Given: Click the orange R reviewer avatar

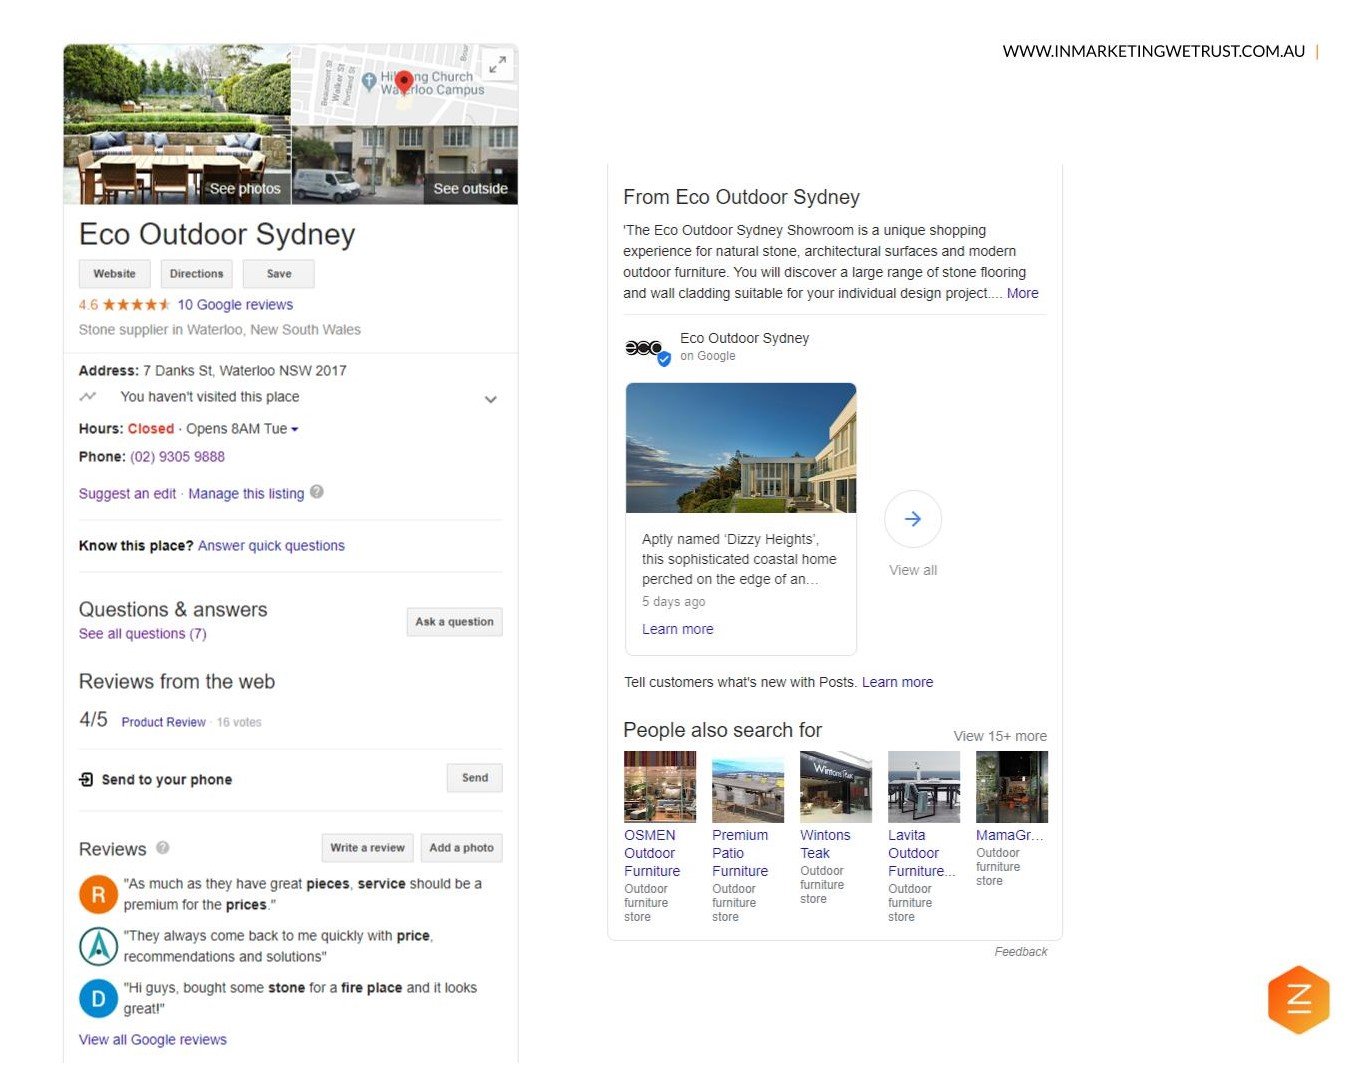Looking at the screenshot, I should click(98, 894).
